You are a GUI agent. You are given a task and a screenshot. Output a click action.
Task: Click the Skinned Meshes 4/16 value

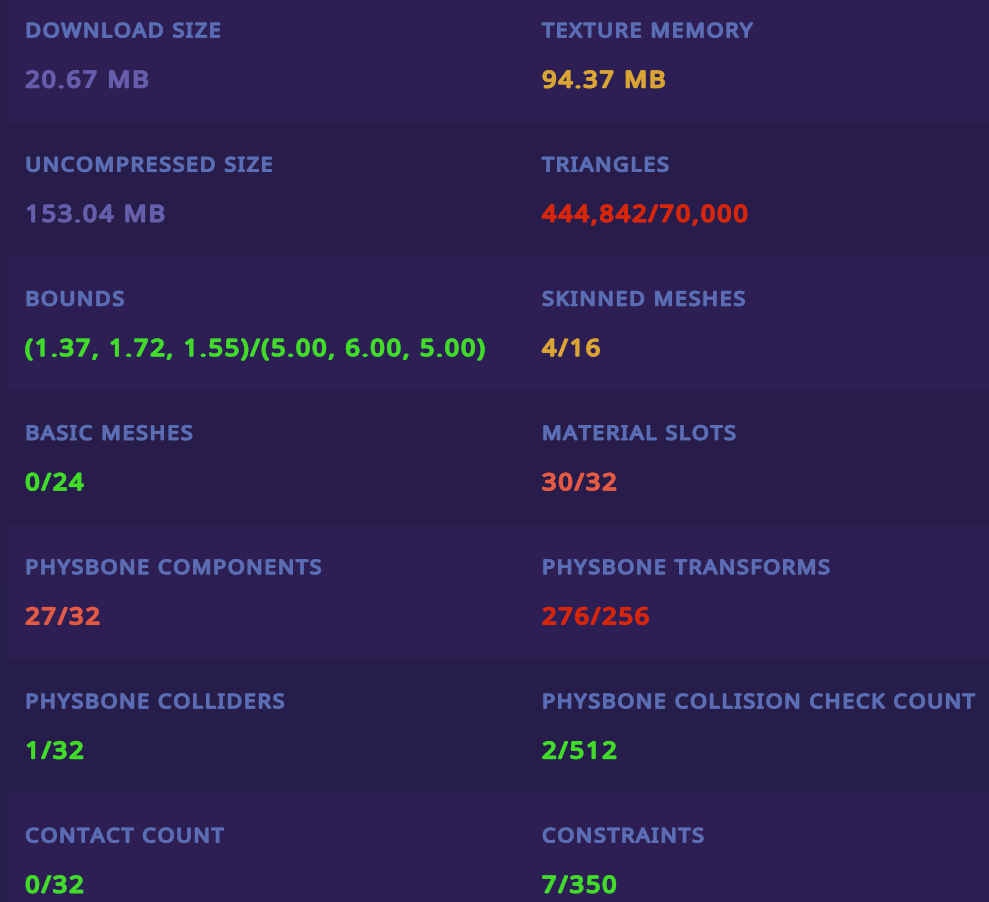571,348
